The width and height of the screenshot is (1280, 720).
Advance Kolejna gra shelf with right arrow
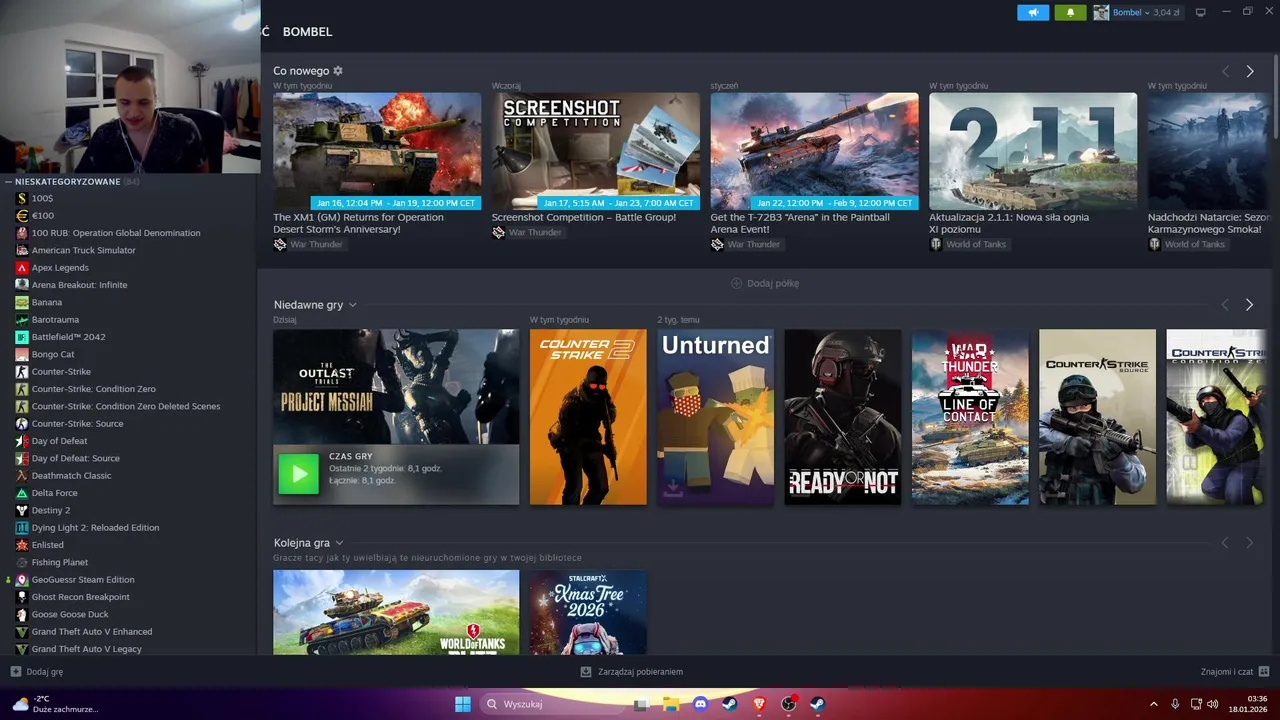(x=1249, y=543)
